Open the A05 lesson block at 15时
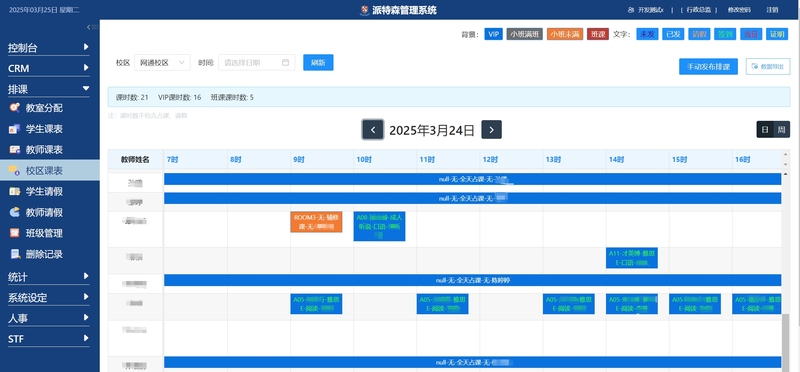The height and width of the screenshot is (372, 800). [695, 304]
